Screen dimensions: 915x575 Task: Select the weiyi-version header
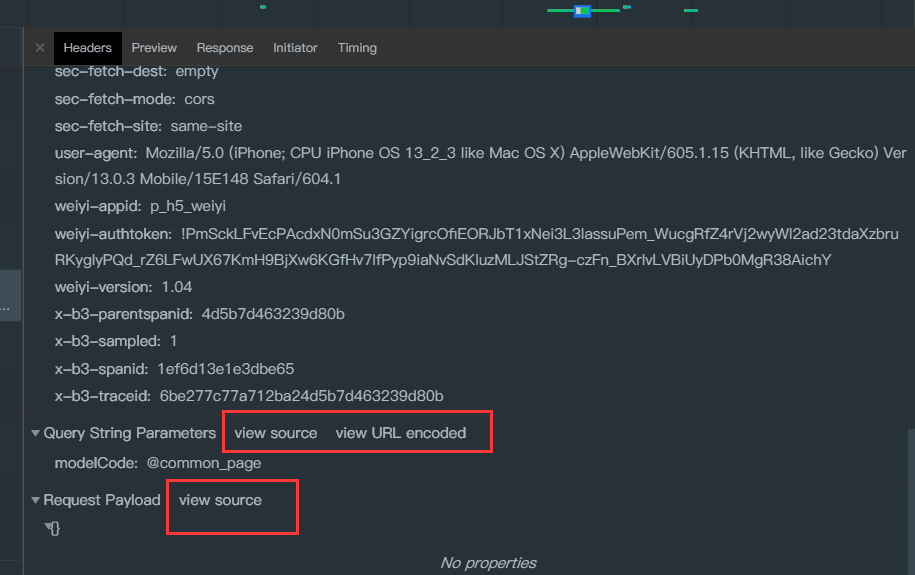pyautogui.click(x=123, y=287)
